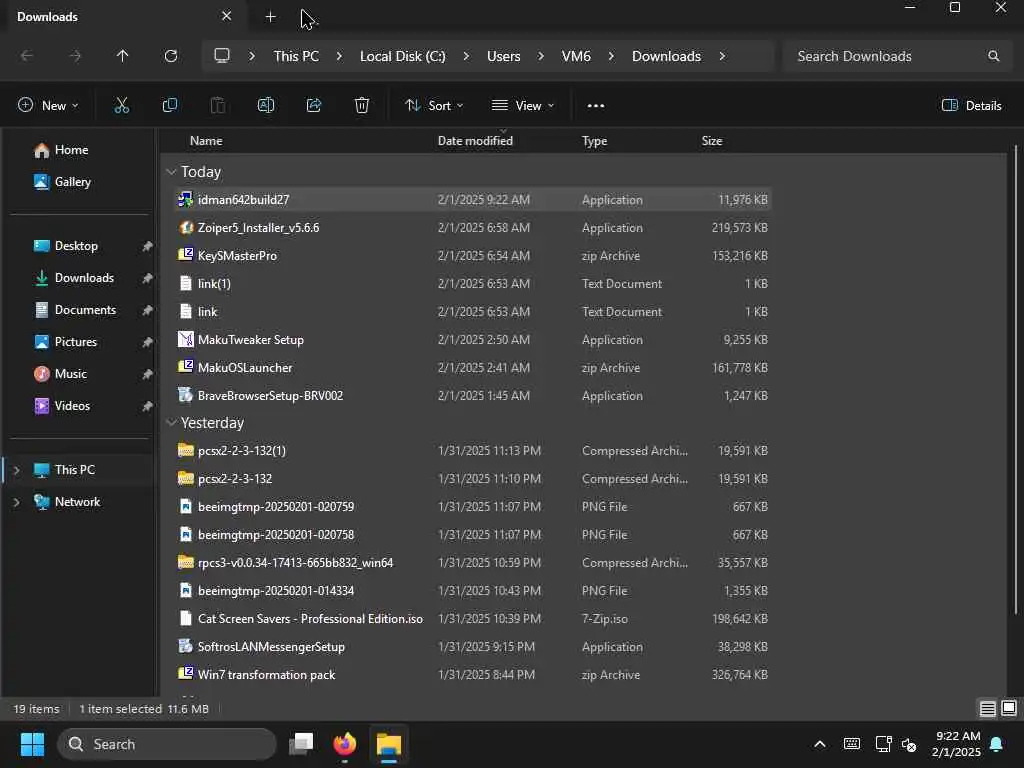
Task: Click chevron after Downloads in address bar
Action: tap(722, 56)
